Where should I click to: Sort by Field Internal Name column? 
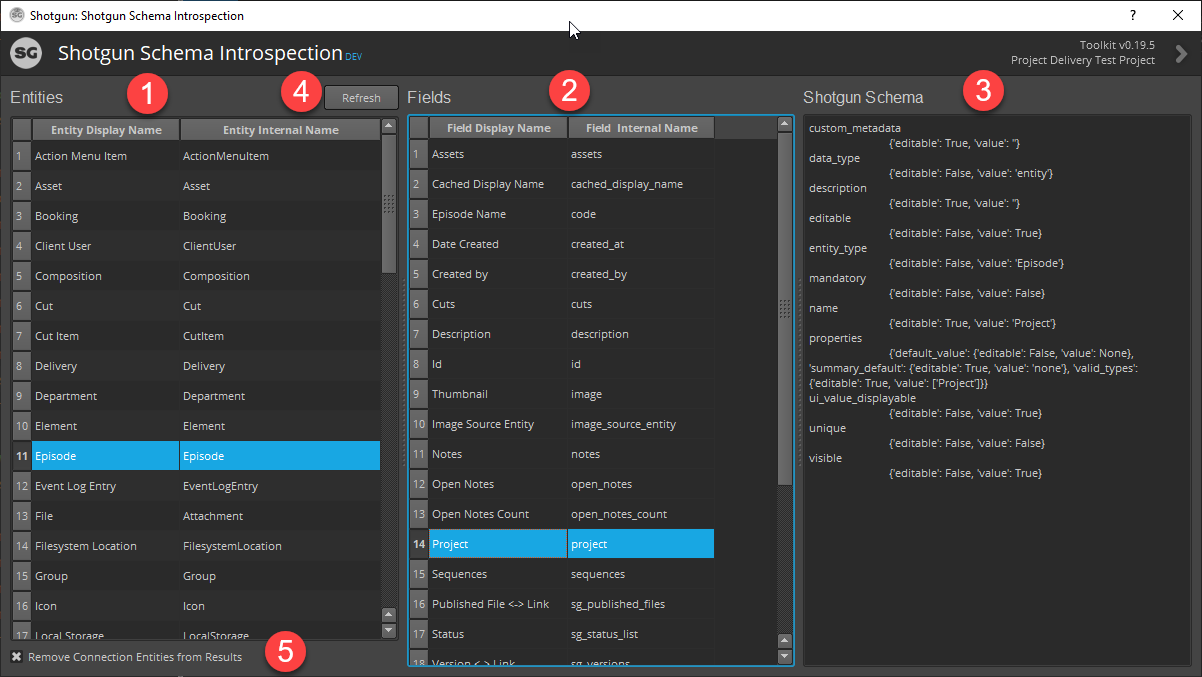pos(641,128)
